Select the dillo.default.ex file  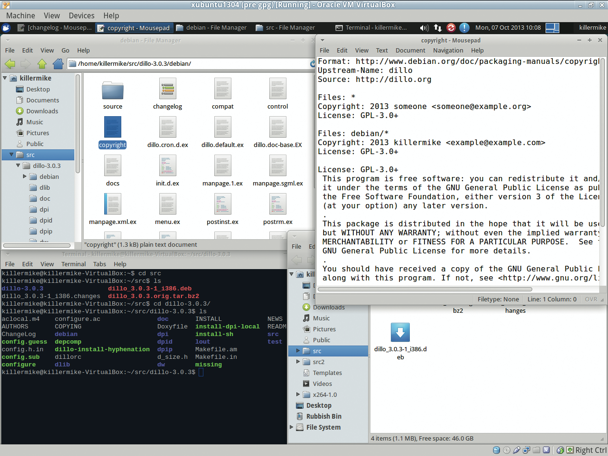click(x=223, y=127)
